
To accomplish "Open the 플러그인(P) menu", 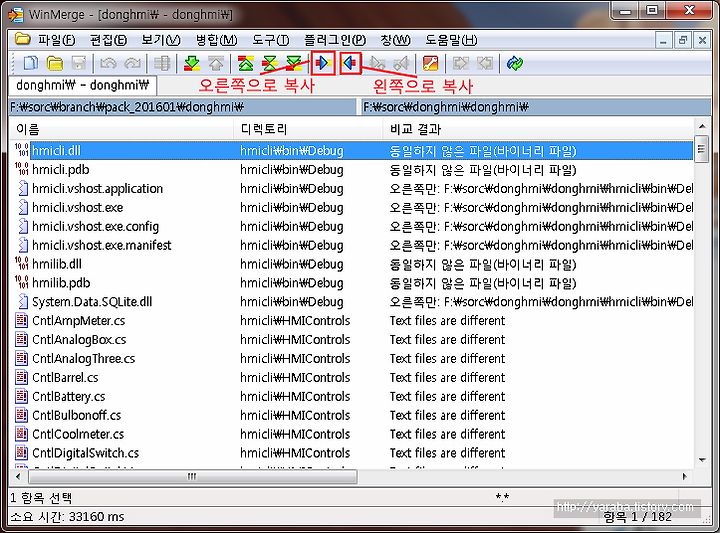I will point(335,40).
